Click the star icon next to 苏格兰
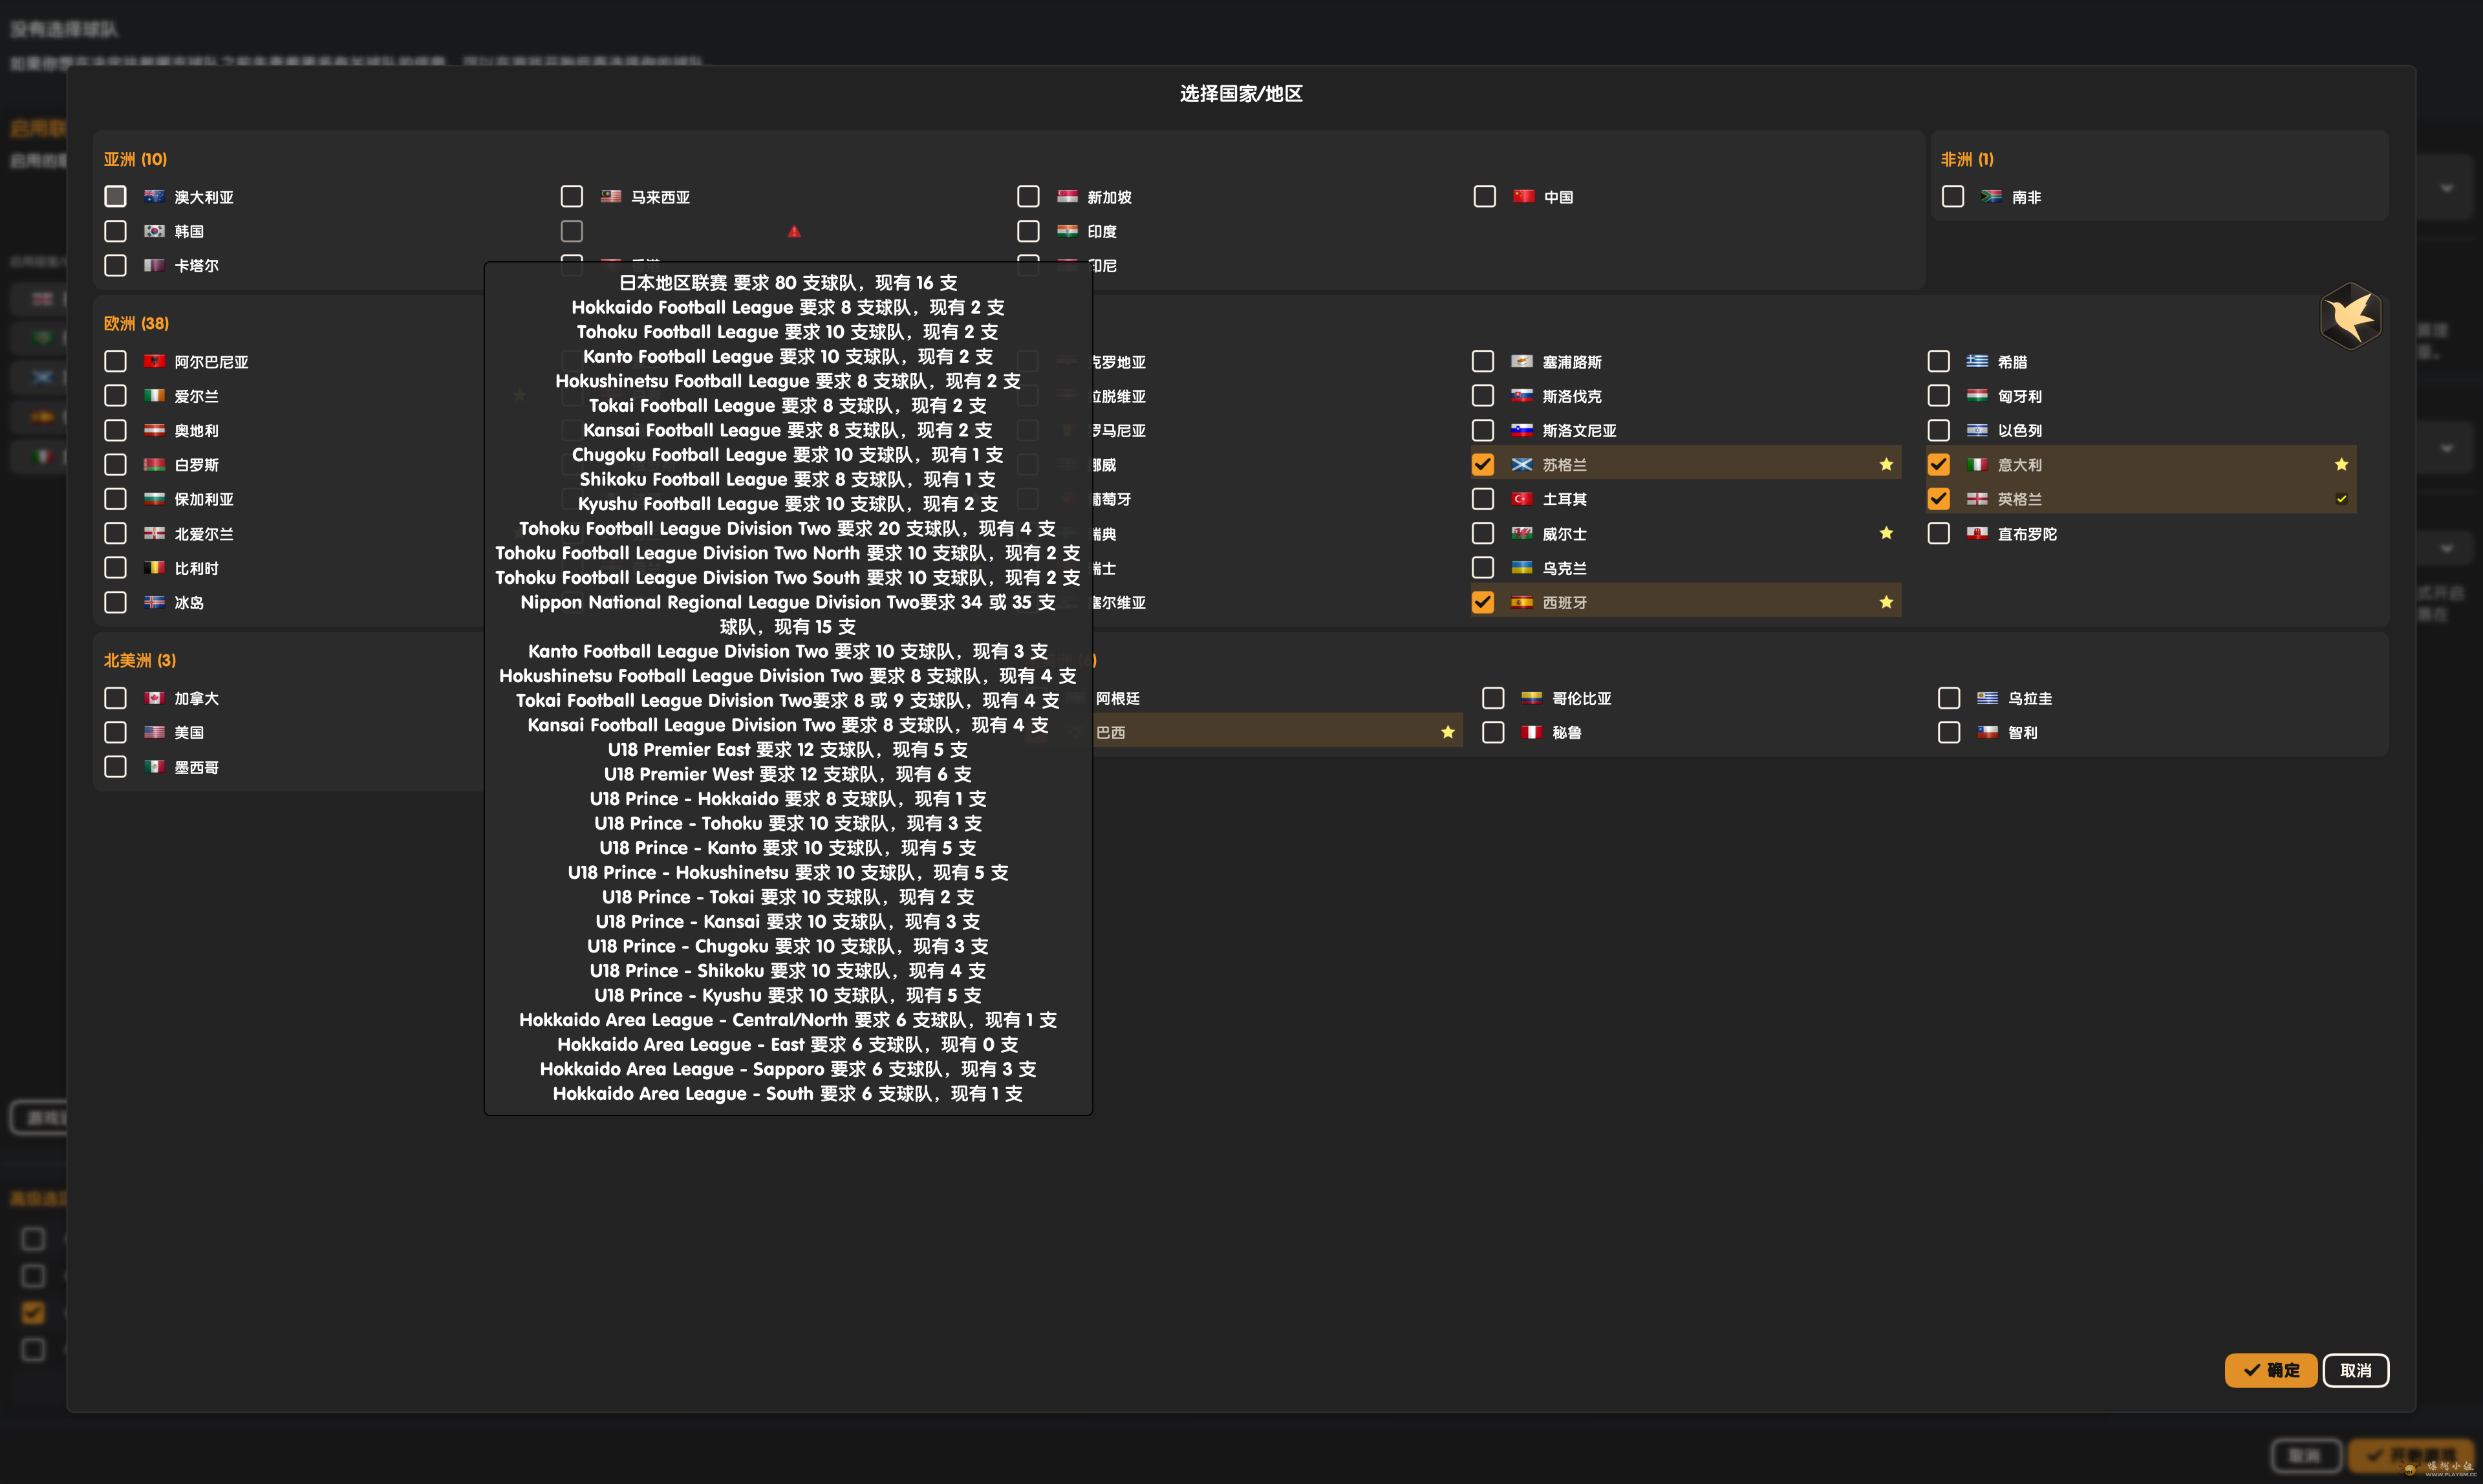This screenshot has width=2483, height=1484. (x=1885, y=464)
